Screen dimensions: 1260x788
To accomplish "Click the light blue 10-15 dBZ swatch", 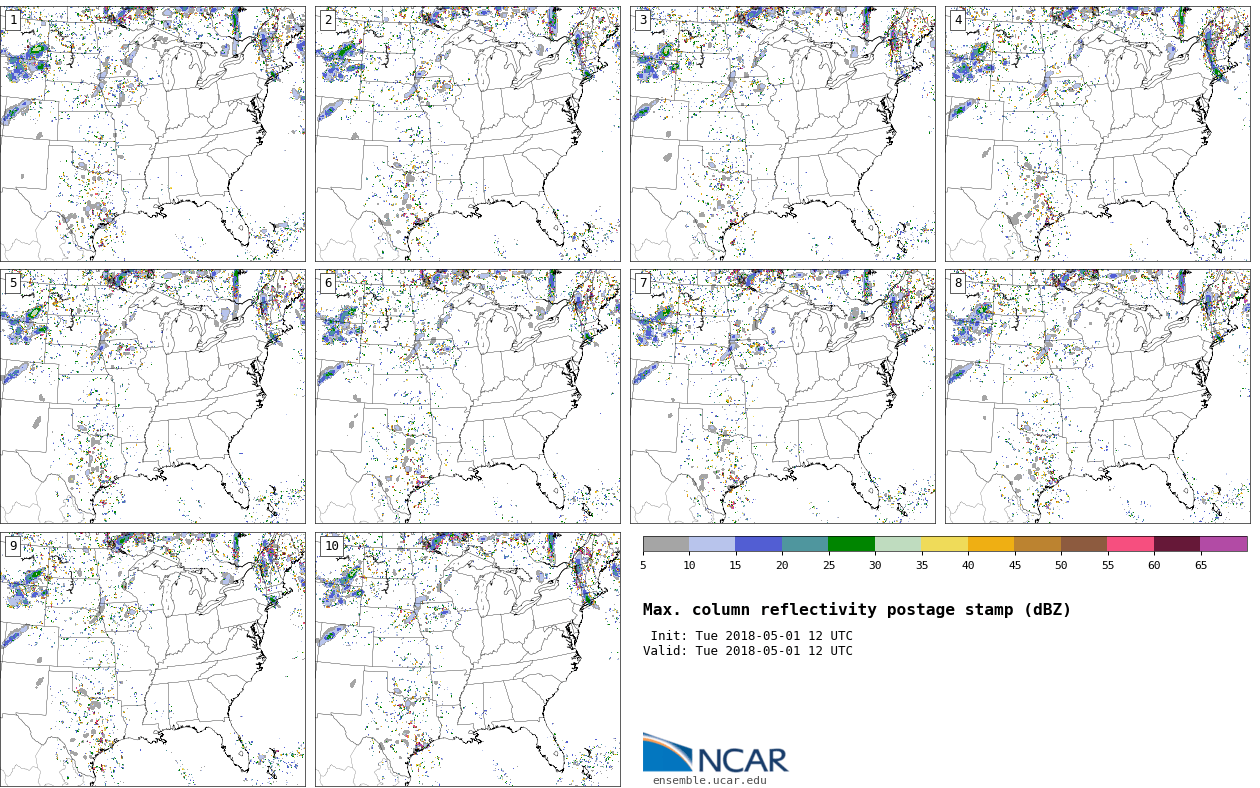I will (x=712, y=544).
